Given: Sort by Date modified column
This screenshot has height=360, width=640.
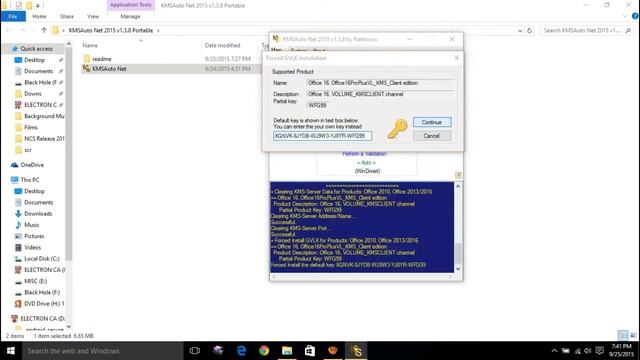Looking at the screenshot, I should click(222, 45).
